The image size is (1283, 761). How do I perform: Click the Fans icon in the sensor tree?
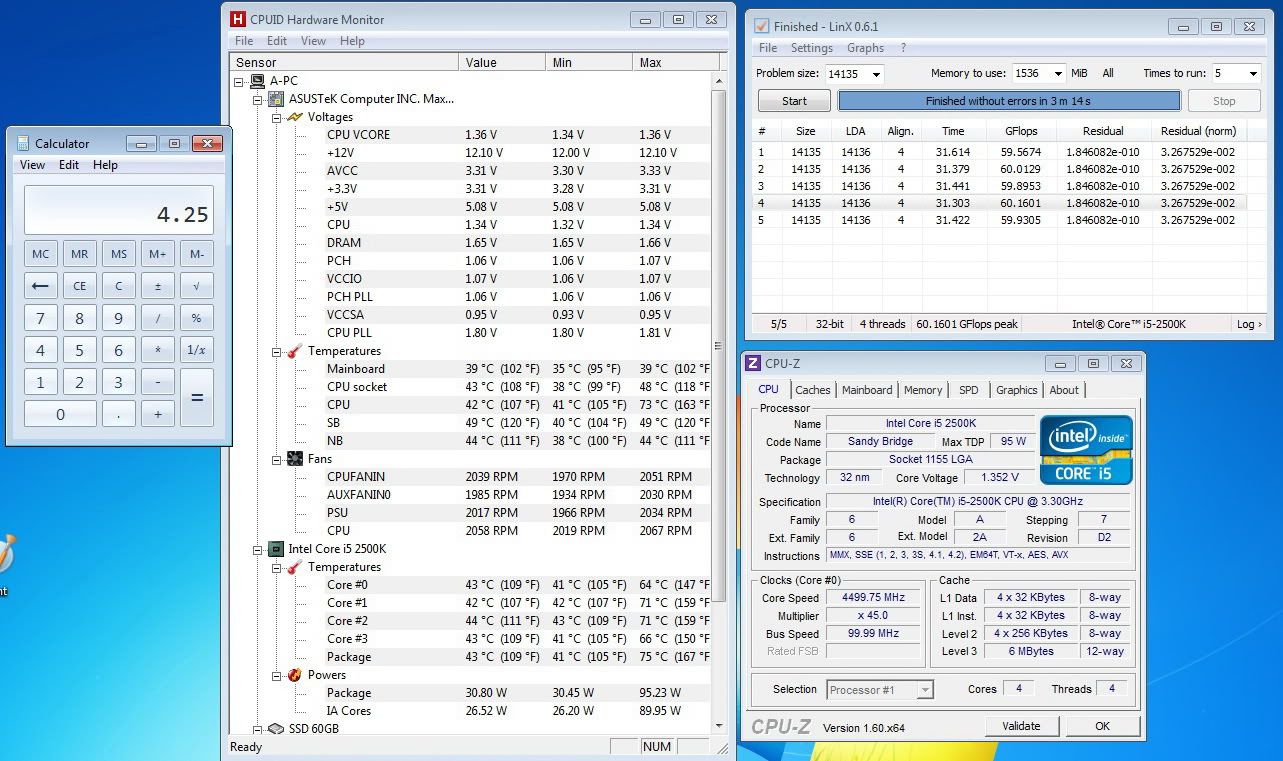(x=294, y=459)
